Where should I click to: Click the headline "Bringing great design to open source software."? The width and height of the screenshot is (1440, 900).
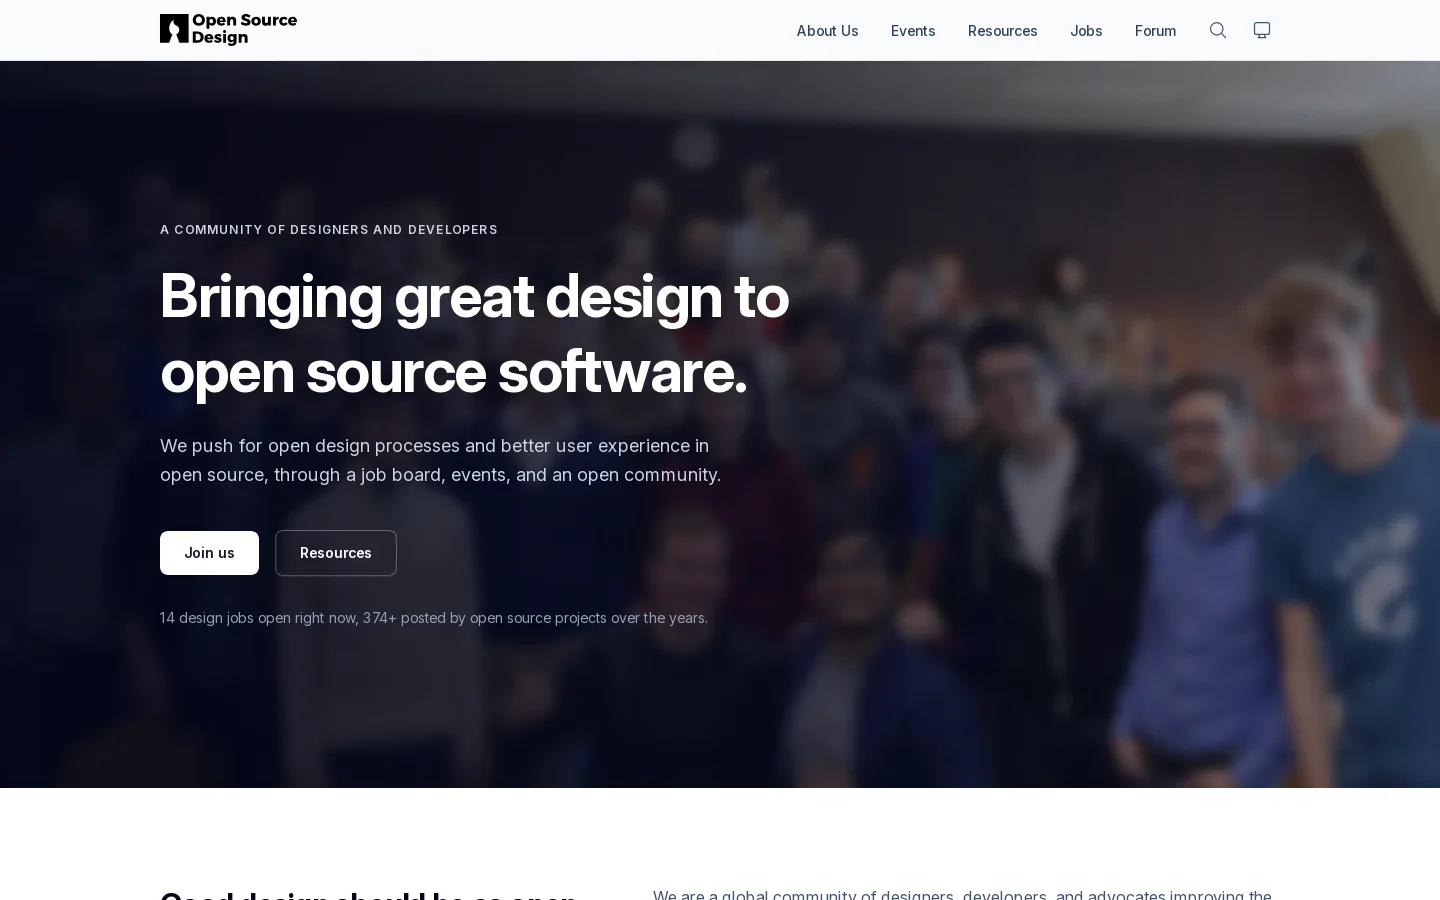pyautogui.click(x=475, y=334)
